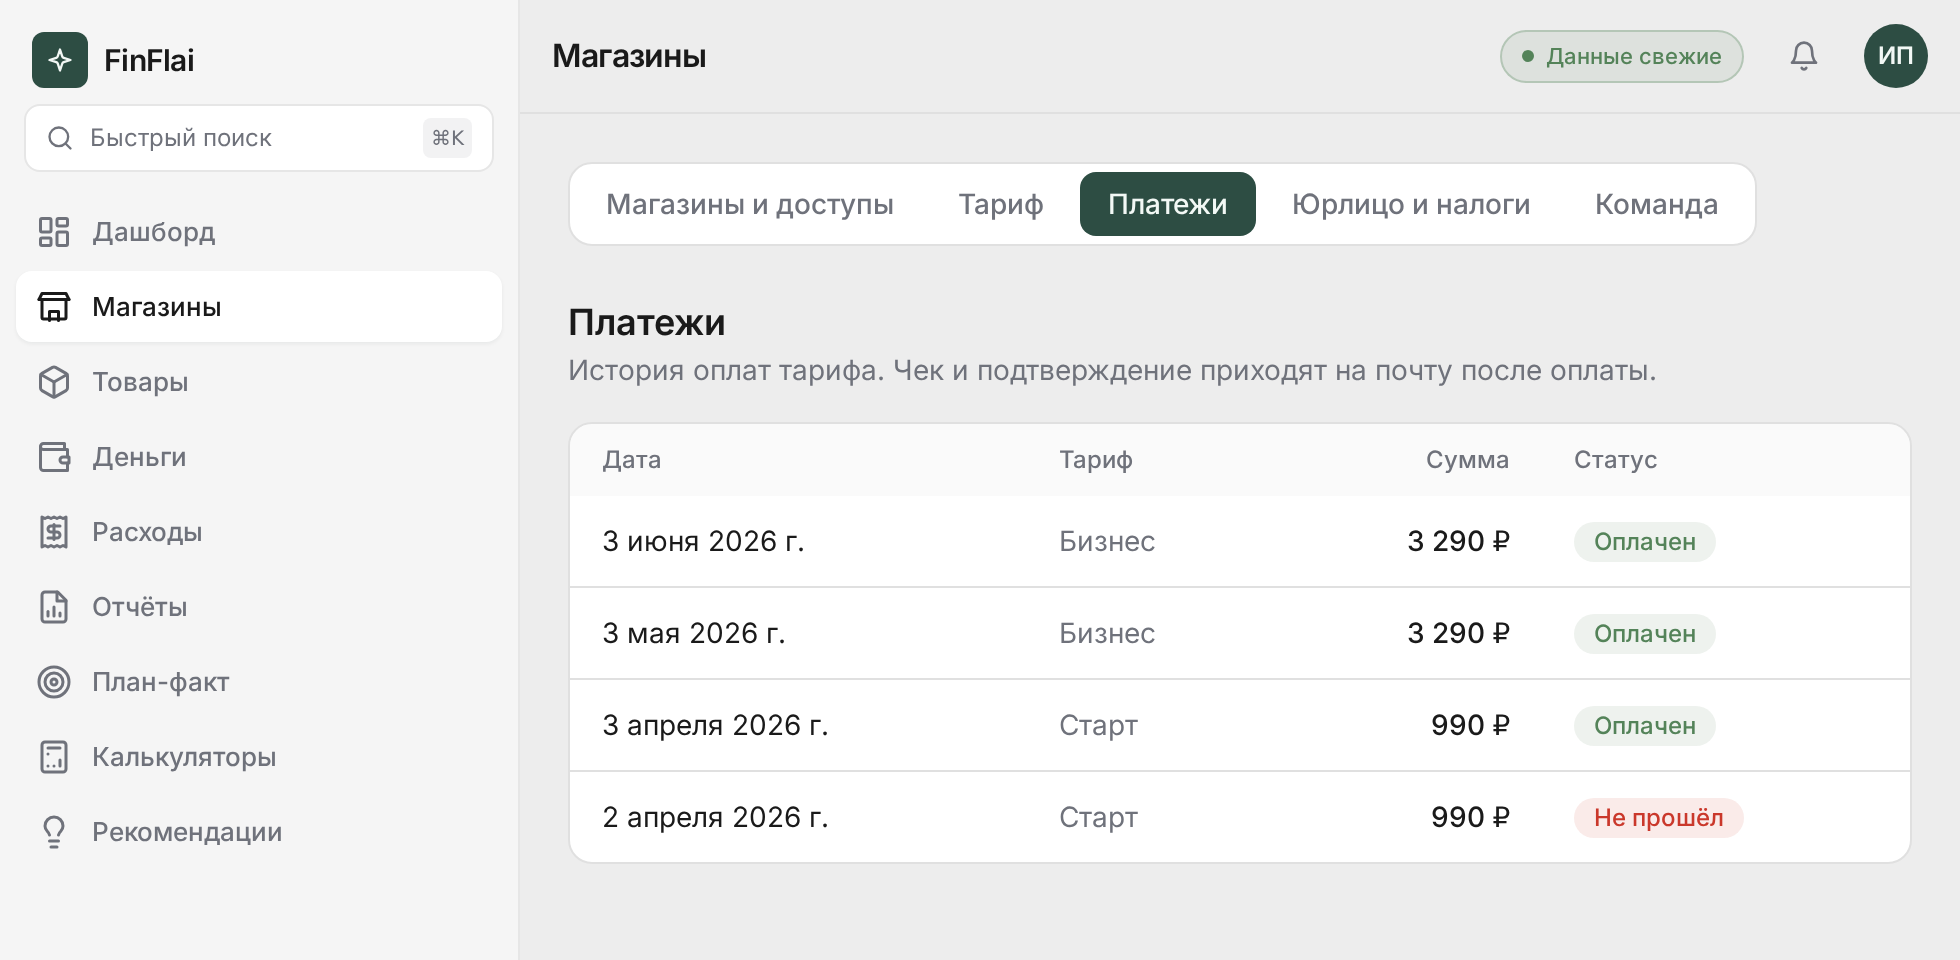Click the Тариф column header
The height and width of the screenshot is (960, 1960).
(x=1096, y=460)
